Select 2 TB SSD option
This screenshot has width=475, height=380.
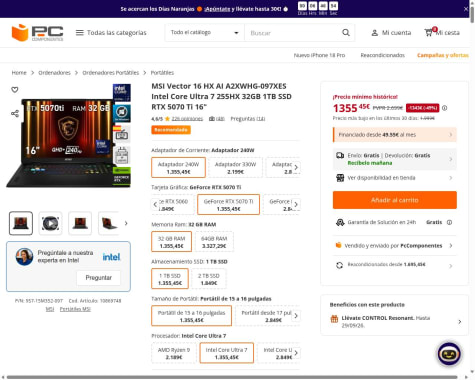tap(209, 279)
